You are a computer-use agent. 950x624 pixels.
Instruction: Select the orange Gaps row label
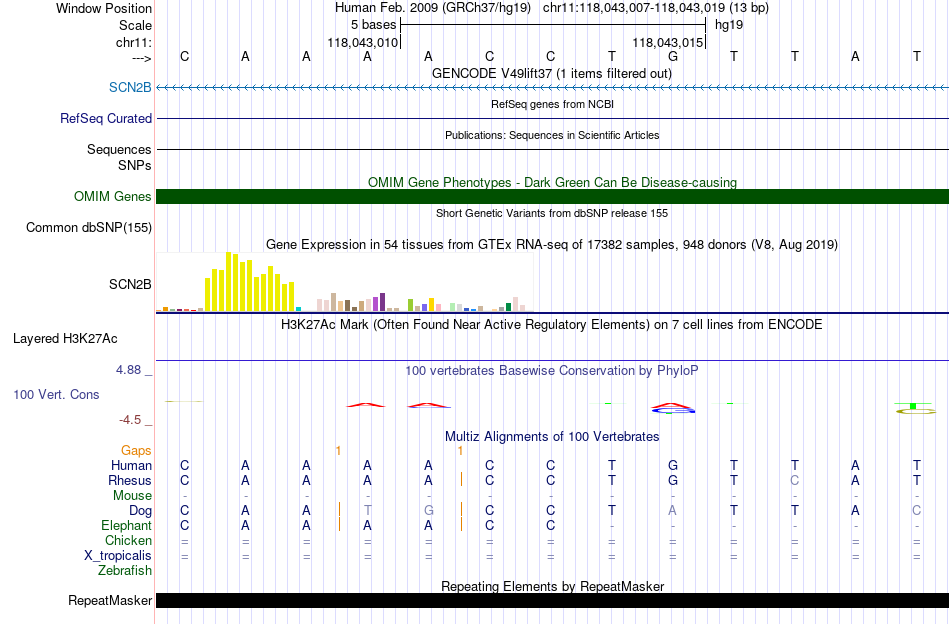coord(136,450)
